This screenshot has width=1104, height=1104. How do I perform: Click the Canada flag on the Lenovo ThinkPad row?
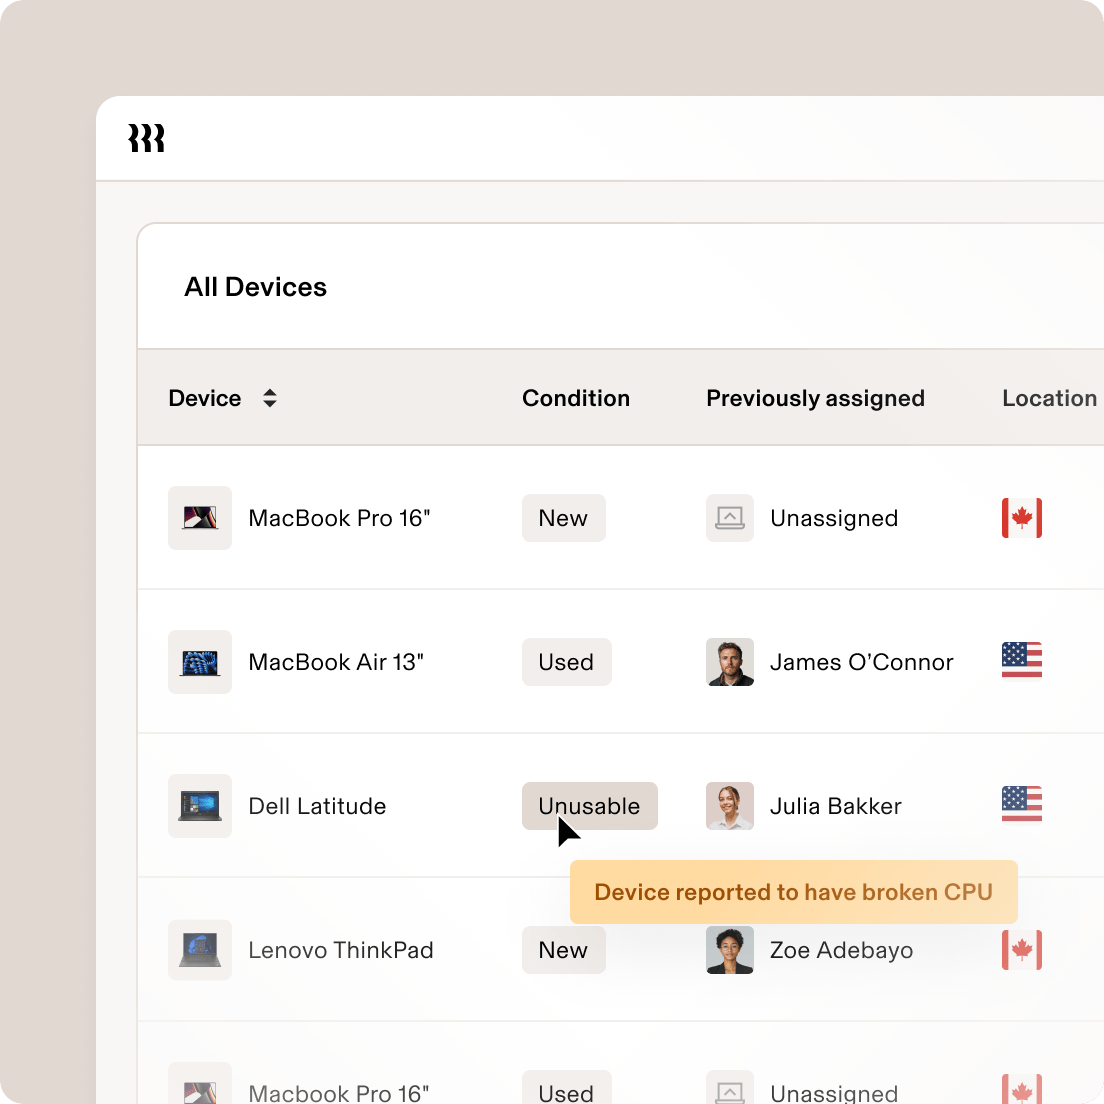click(x=1021, y=950)
